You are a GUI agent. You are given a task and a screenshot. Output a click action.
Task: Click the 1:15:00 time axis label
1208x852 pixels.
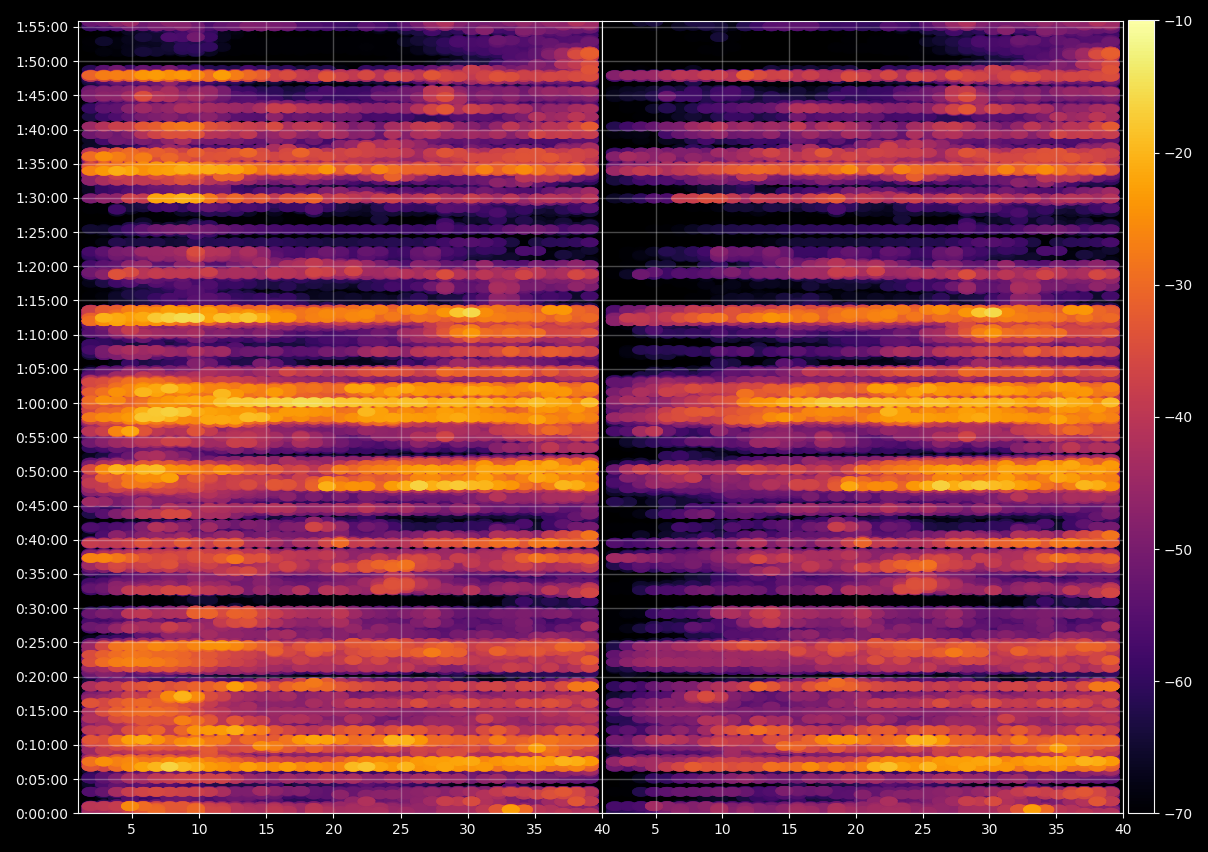coord(44,301)
